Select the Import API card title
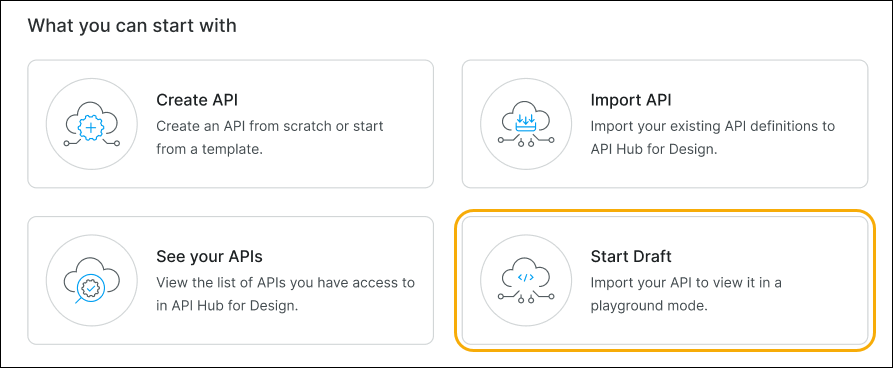Image resolution: width=893 pixels, height=368 pixels. click(x=631, y=100)
